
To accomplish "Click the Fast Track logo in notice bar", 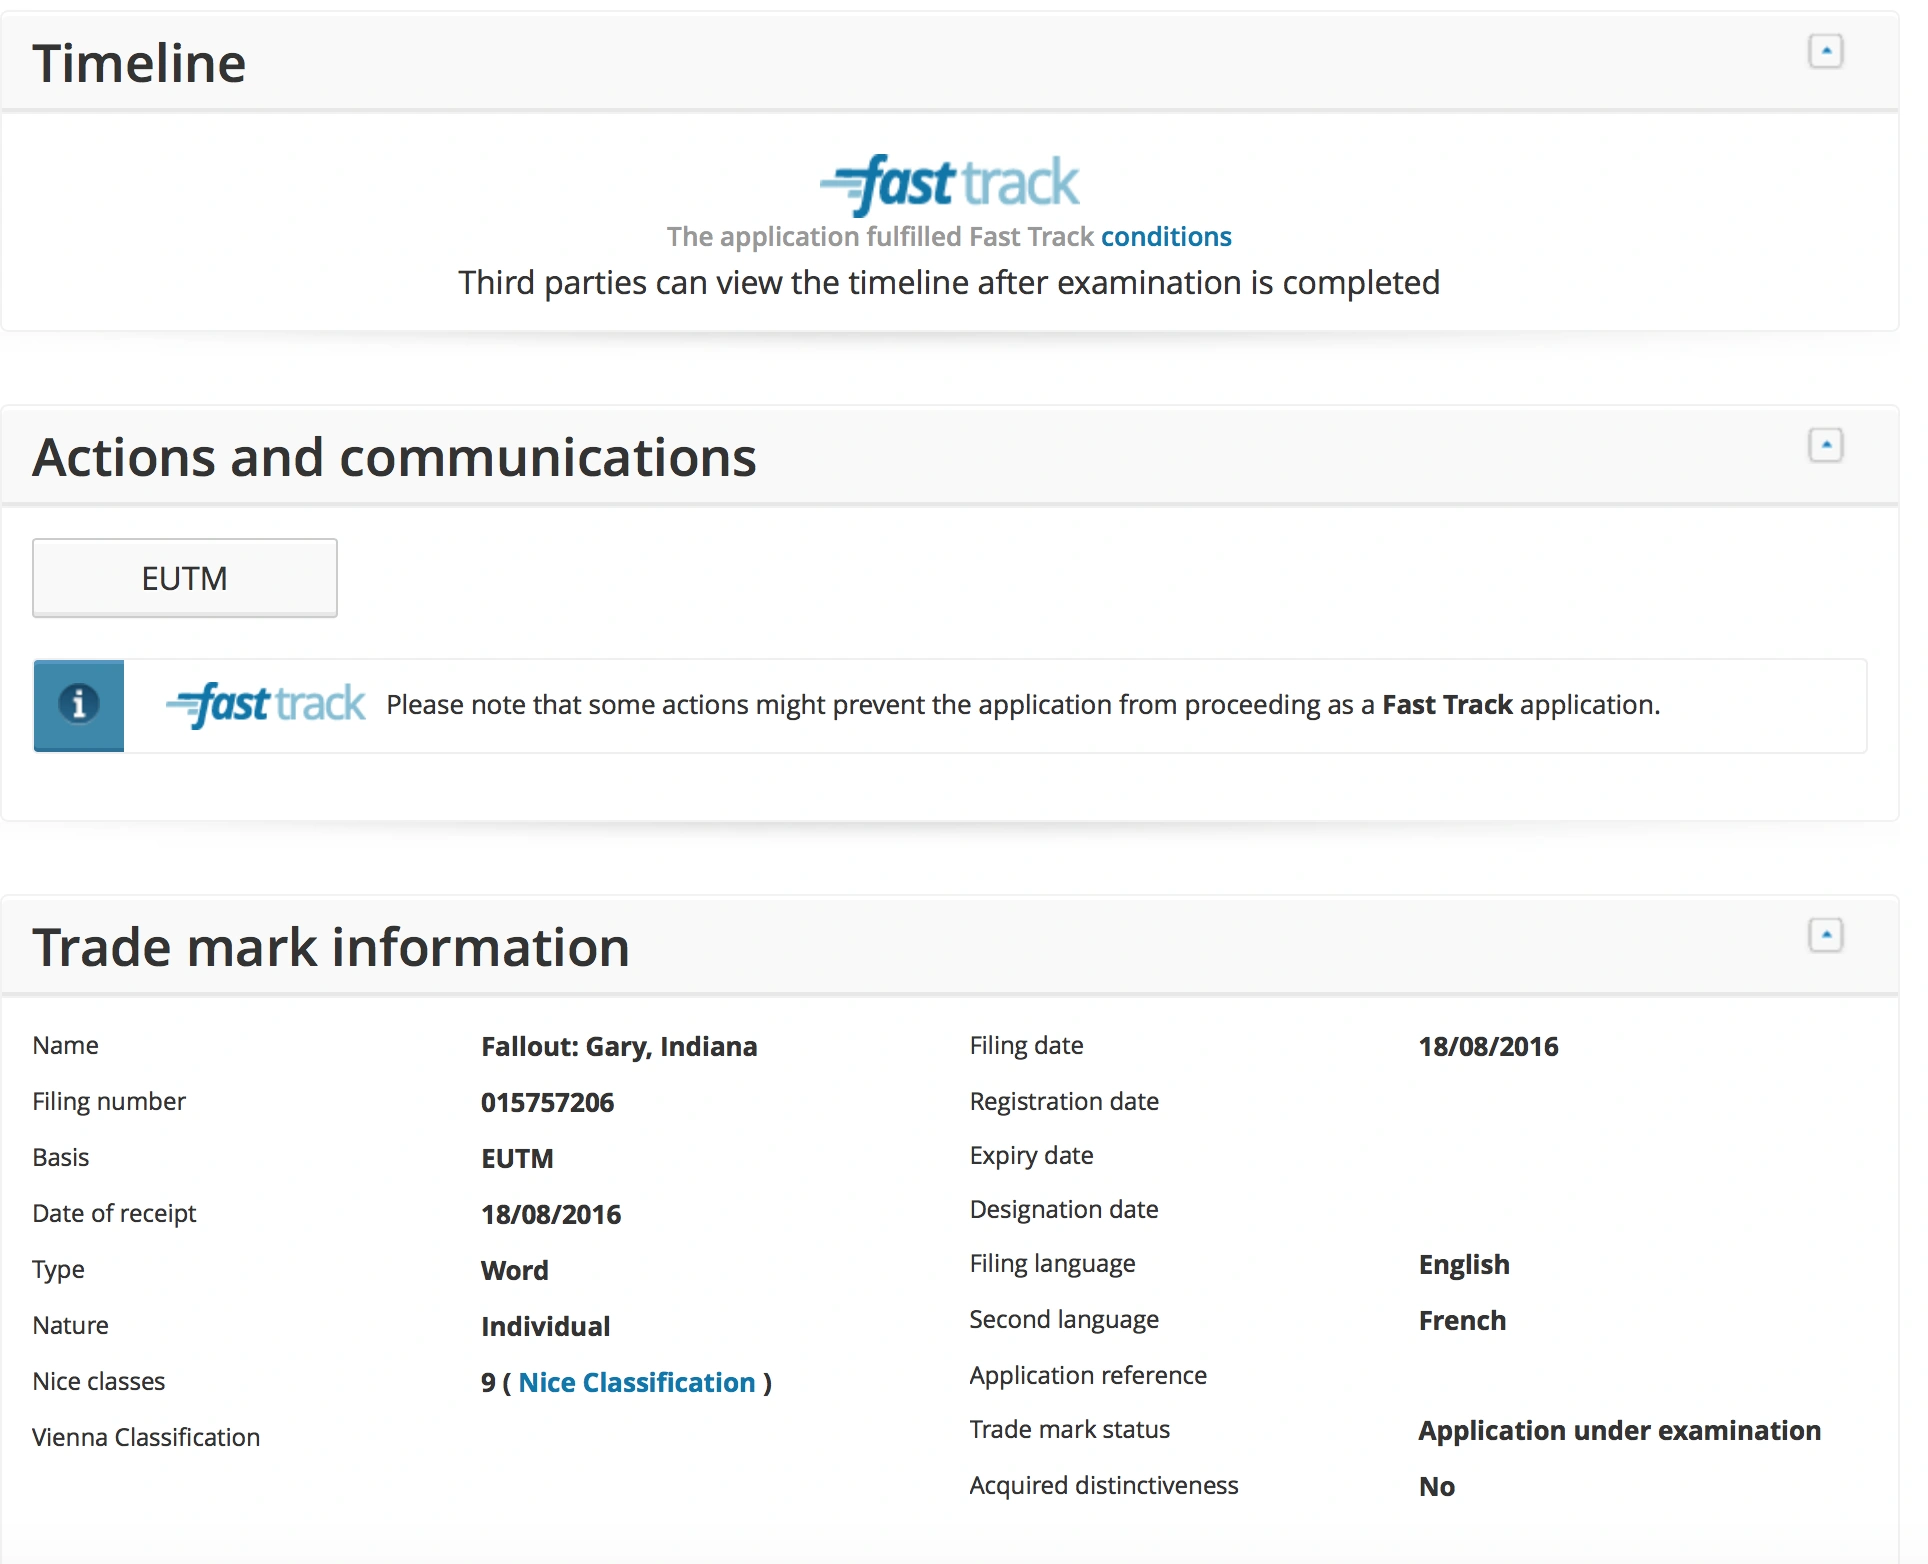I will [x=266, y=705].
